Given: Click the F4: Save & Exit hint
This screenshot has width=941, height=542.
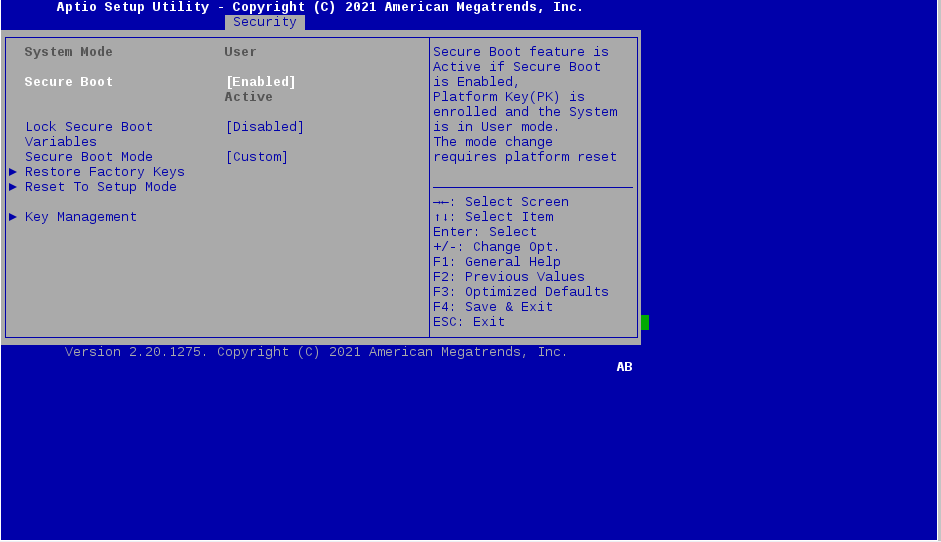Looking at the screenshot, I should pos(493,307).
